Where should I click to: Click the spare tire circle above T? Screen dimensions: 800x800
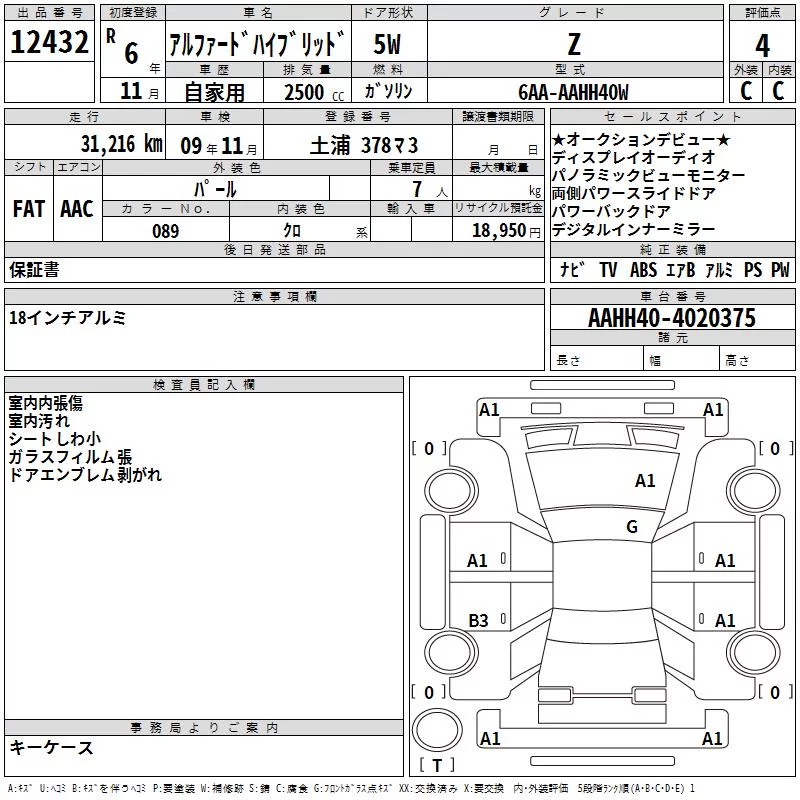click(x=437, y=730)
